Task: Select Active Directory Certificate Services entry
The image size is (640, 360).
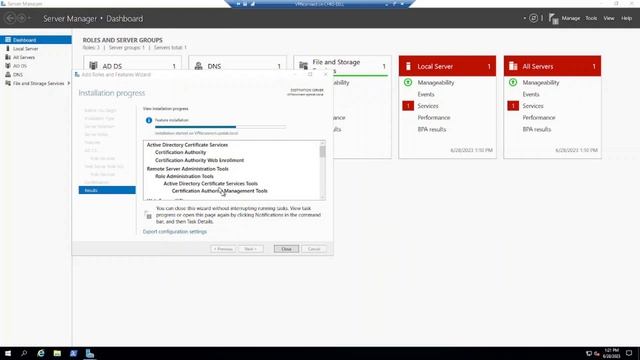Action: [187, 144]
